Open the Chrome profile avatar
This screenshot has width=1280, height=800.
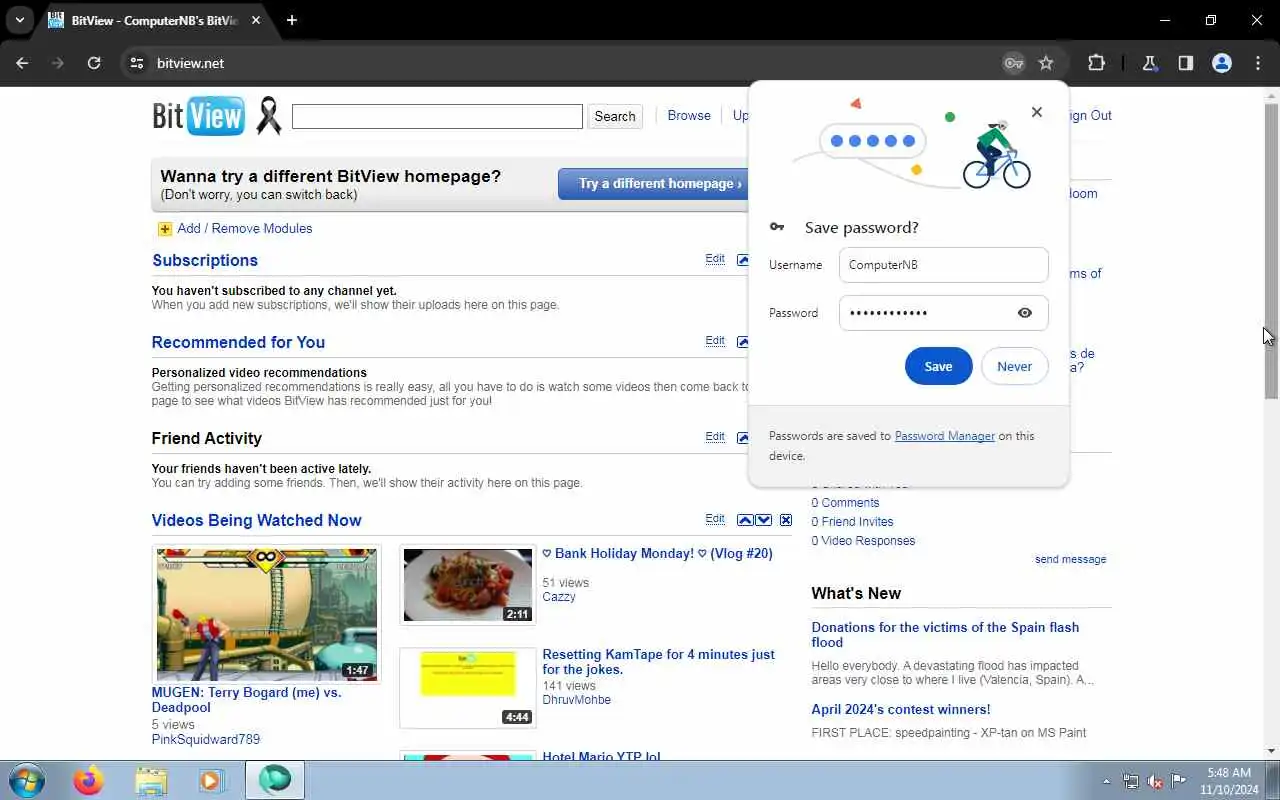1222,63
